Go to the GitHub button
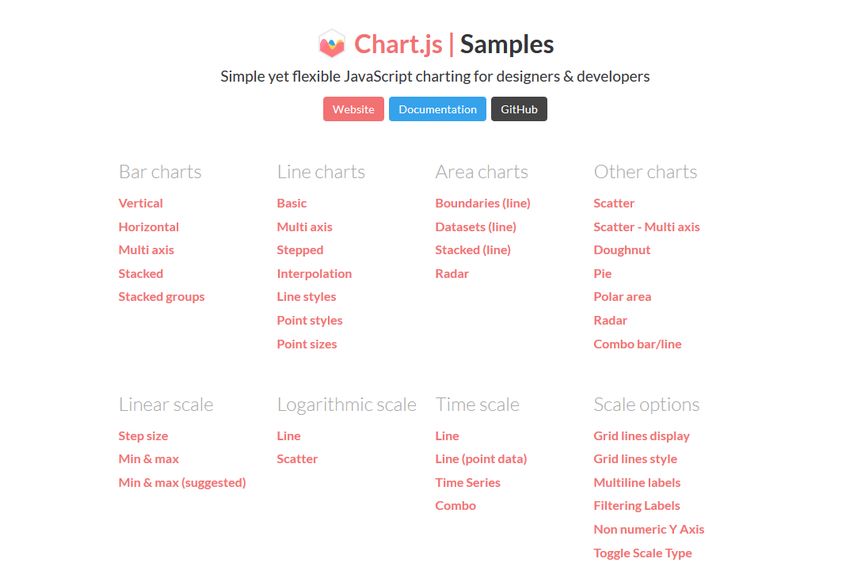Image resolution: width=850 pixels, height=582 pixels. pos(518,109)
